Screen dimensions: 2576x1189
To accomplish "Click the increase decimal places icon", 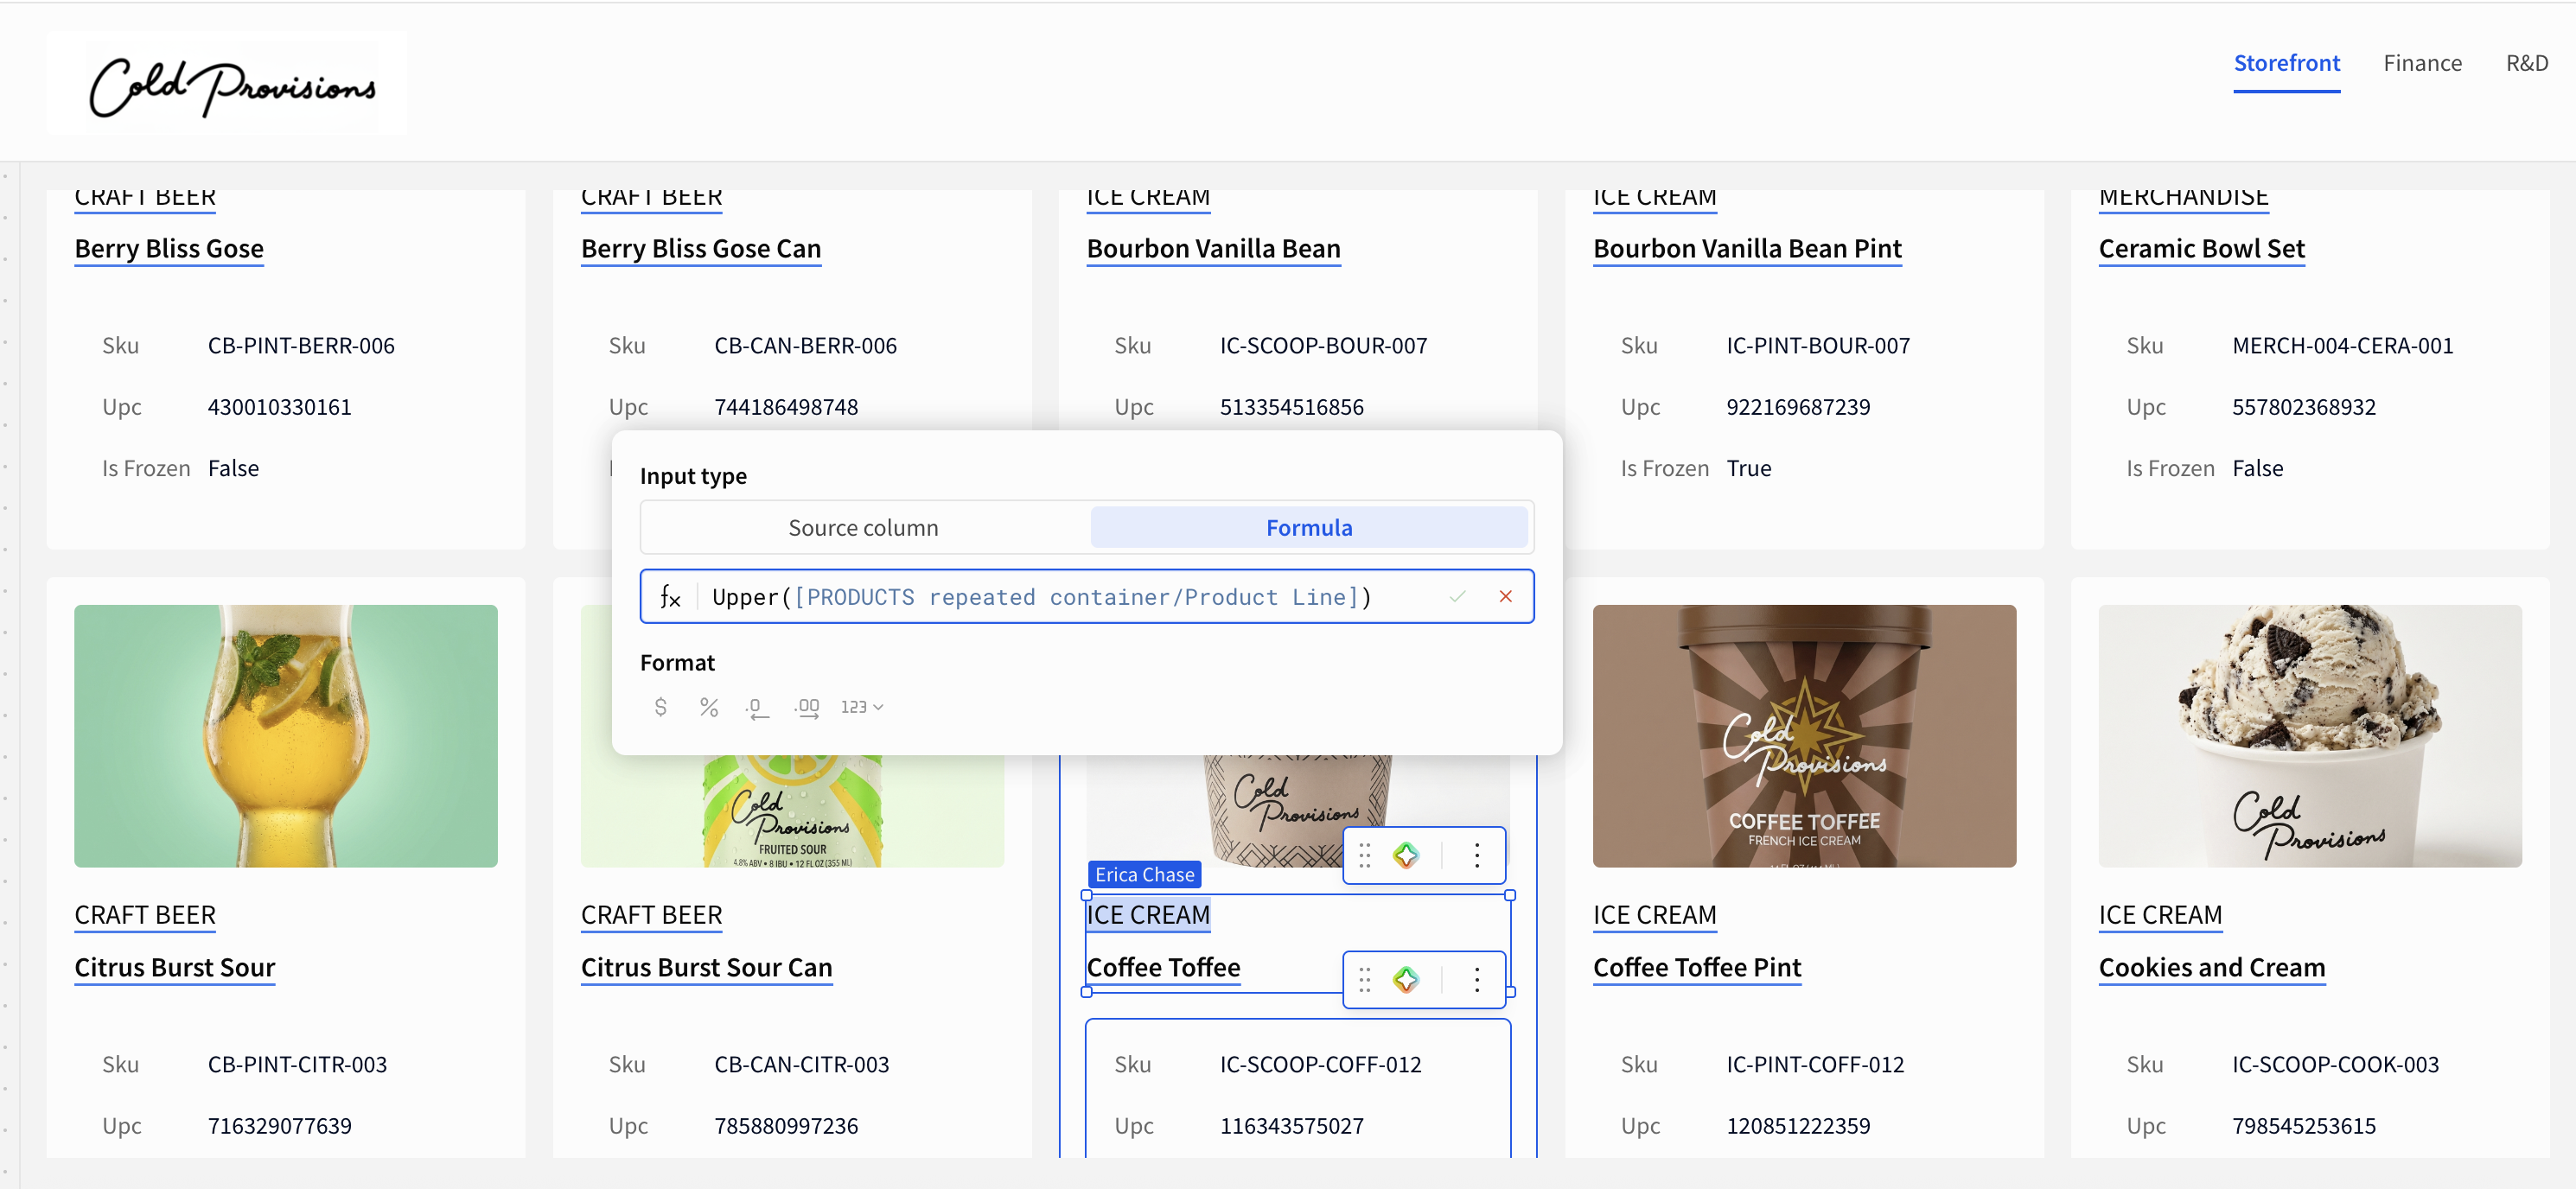I will click(807, 707).
